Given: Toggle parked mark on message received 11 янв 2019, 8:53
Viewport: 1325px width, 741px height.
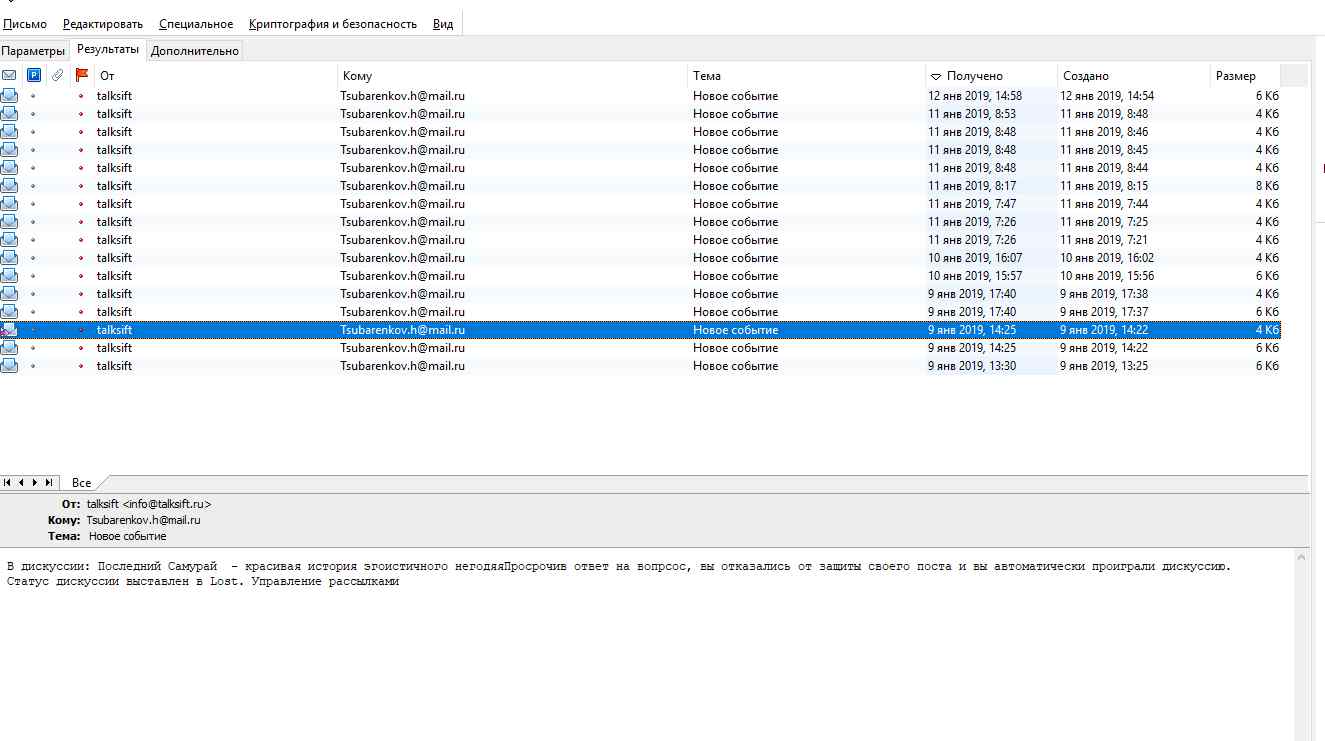Looking at the screenshot, I should coord(33,114).
